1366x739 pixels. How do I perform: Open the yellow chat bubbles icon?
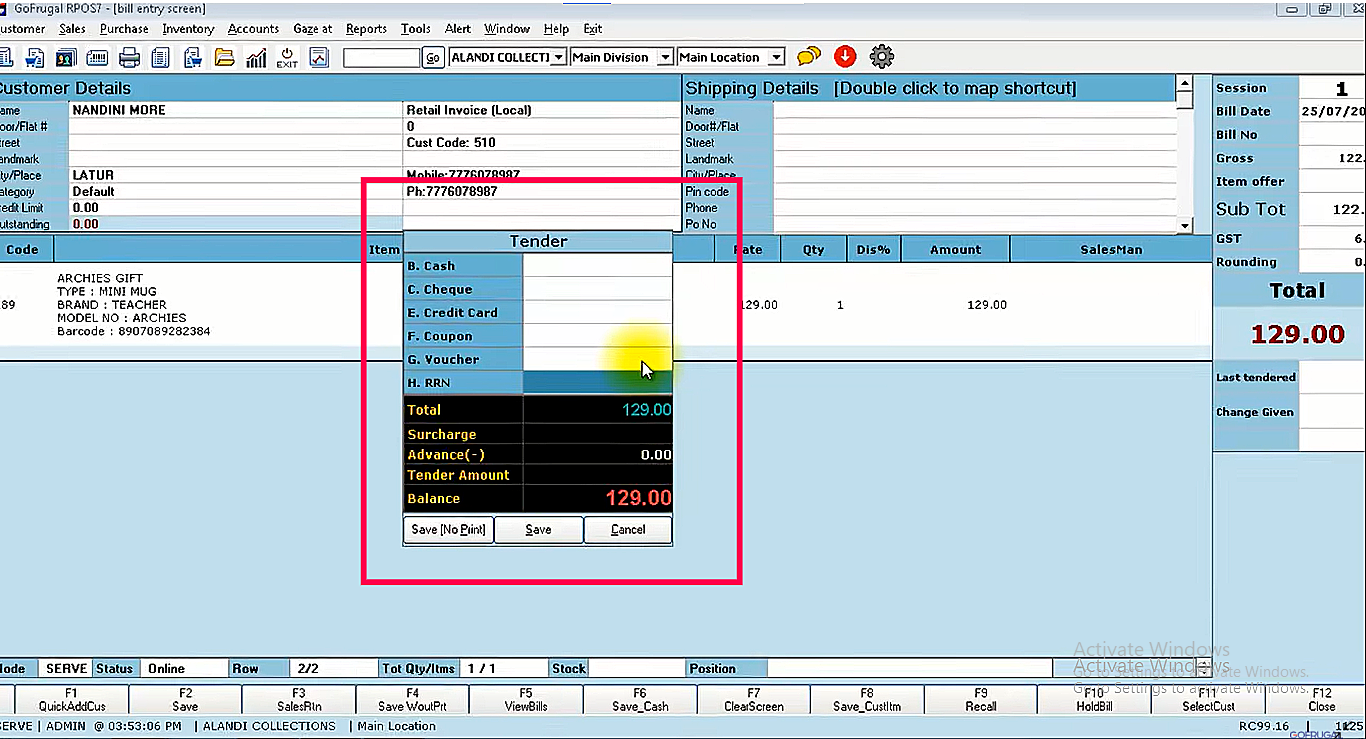click(x=808, y=57)
